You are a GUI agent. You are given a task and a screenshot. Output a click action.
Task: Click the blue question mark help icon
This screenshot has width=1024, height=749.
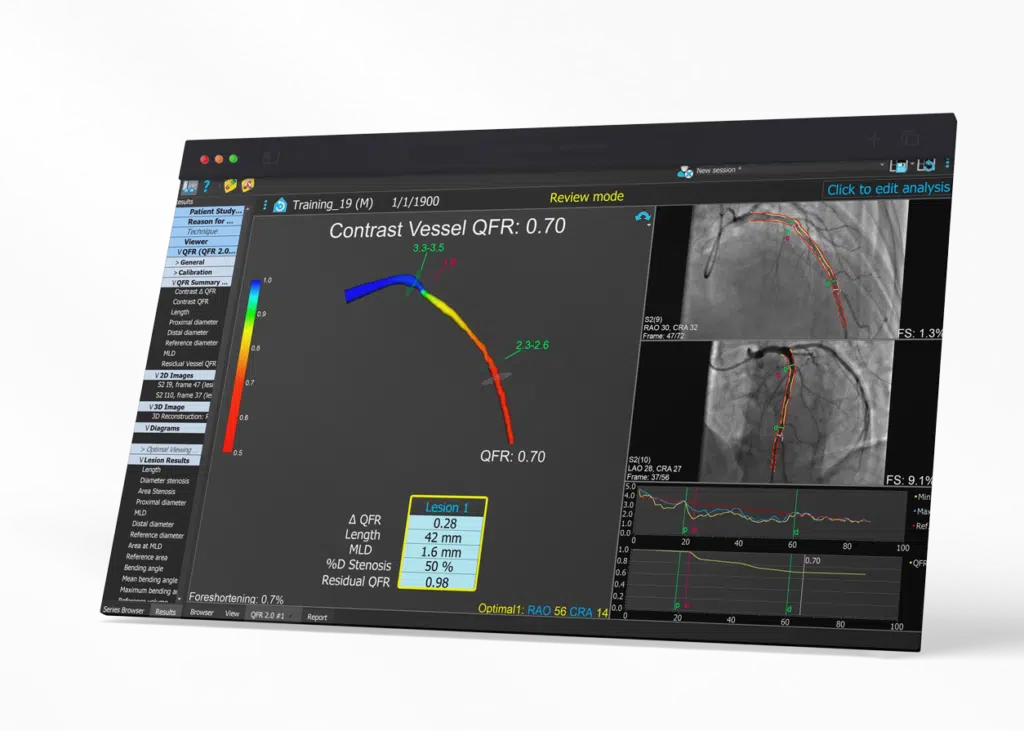[x=206, y=186]
